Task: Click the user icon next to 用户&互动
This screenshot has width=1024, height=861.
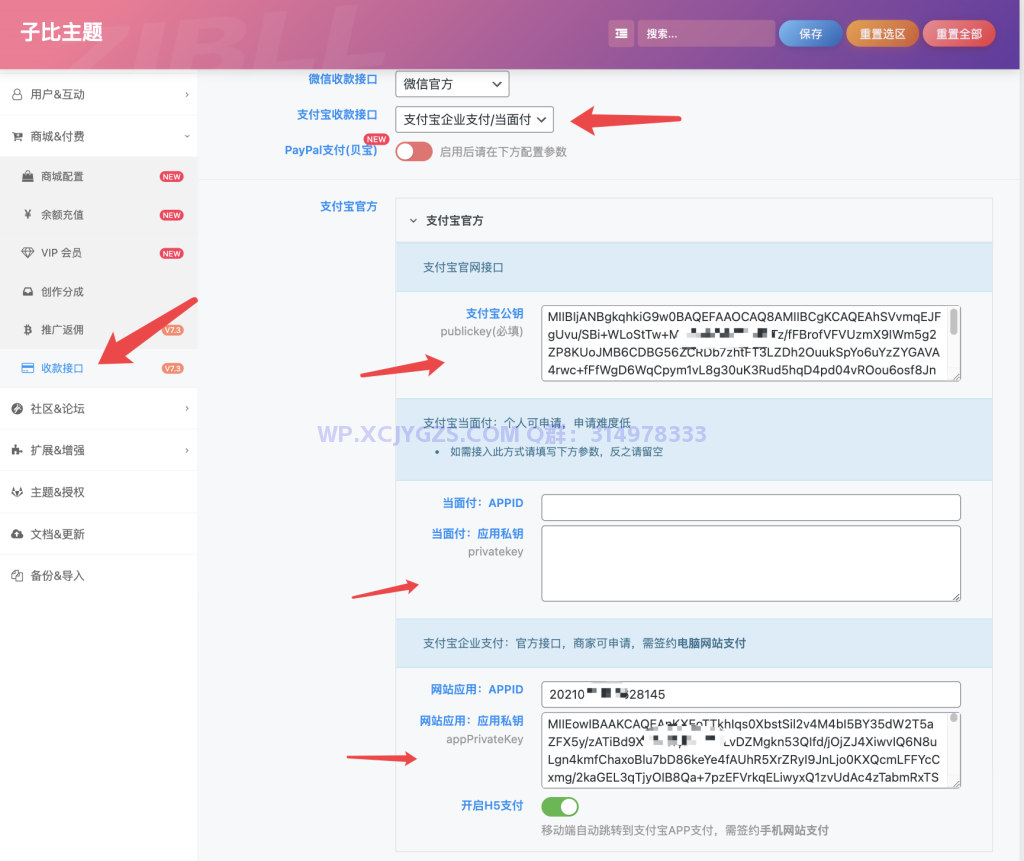Action: [17, 94]
